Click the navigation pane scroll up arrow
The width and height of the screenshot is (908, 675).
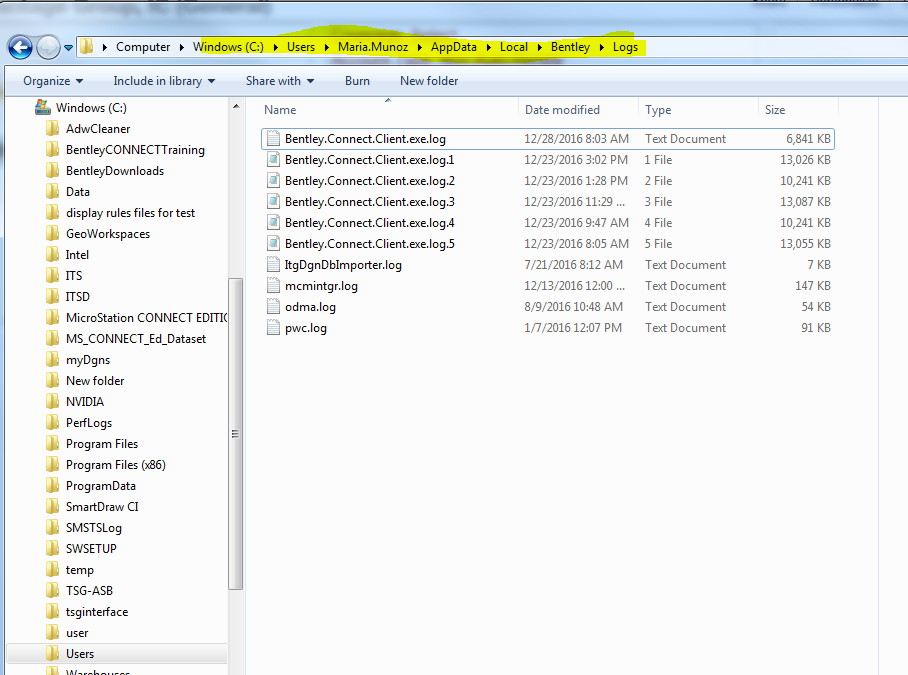236,107
